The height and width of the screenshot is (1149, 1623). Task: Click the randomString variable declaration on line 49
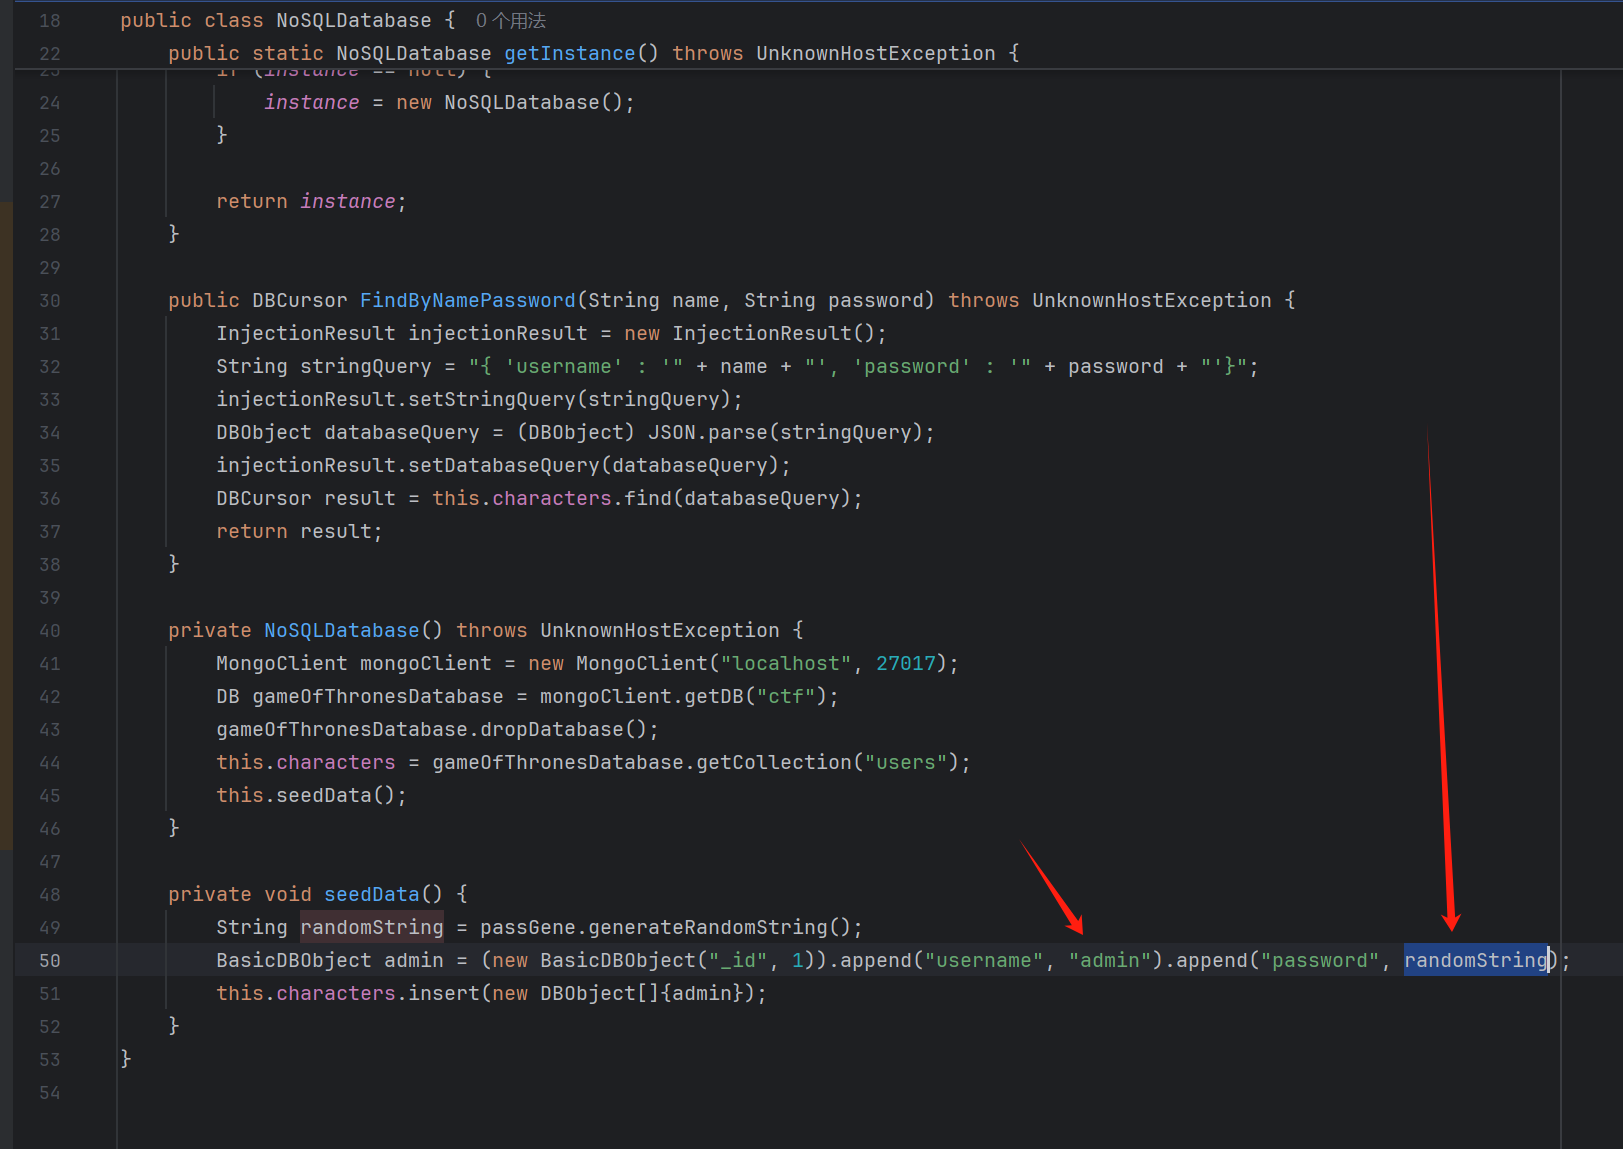pyautogui.click(x=371, y=928)
